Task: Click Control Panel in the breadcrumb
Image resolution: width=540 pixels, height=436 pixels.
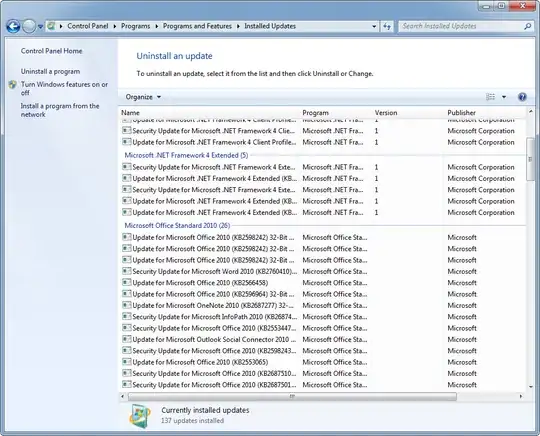Action: pyautogui.click(x=87, y=26)
